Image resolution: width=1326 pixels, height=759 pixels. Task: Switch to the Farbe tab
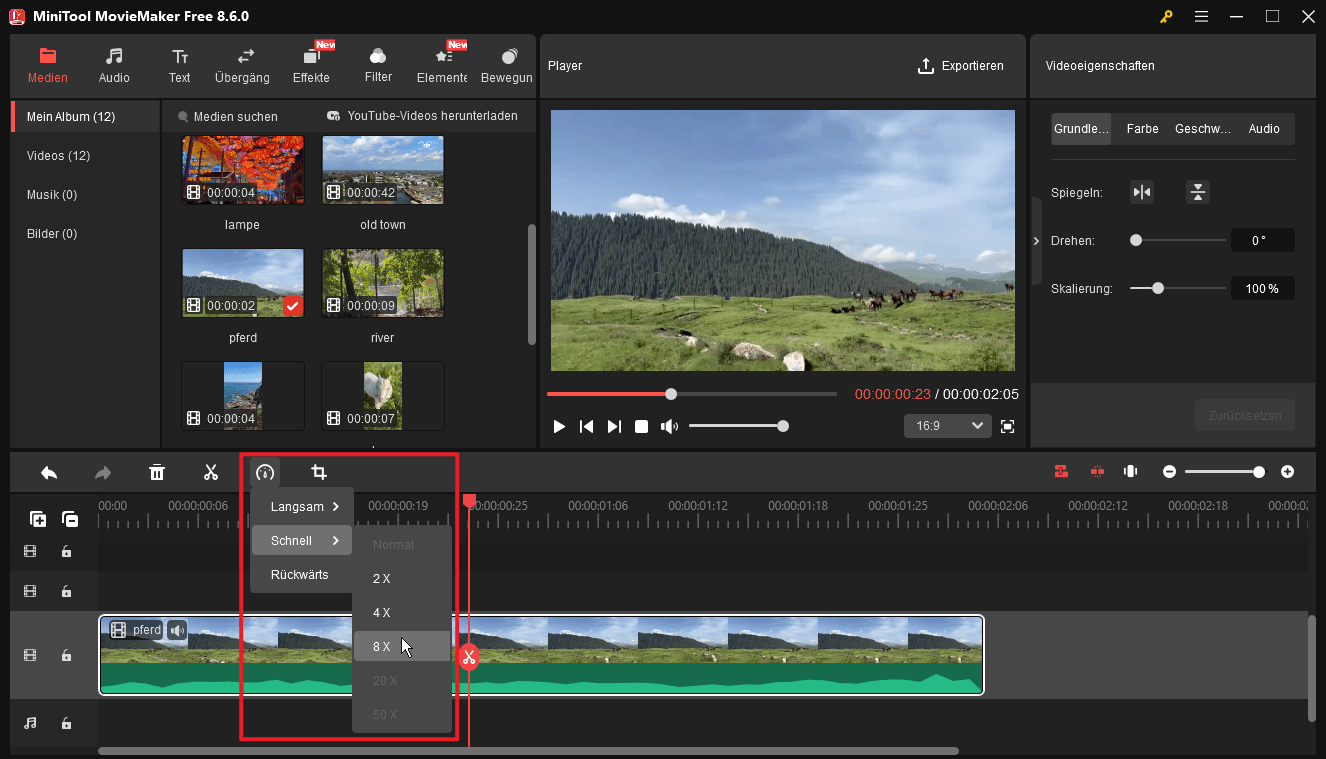[x=1142, y=128]
